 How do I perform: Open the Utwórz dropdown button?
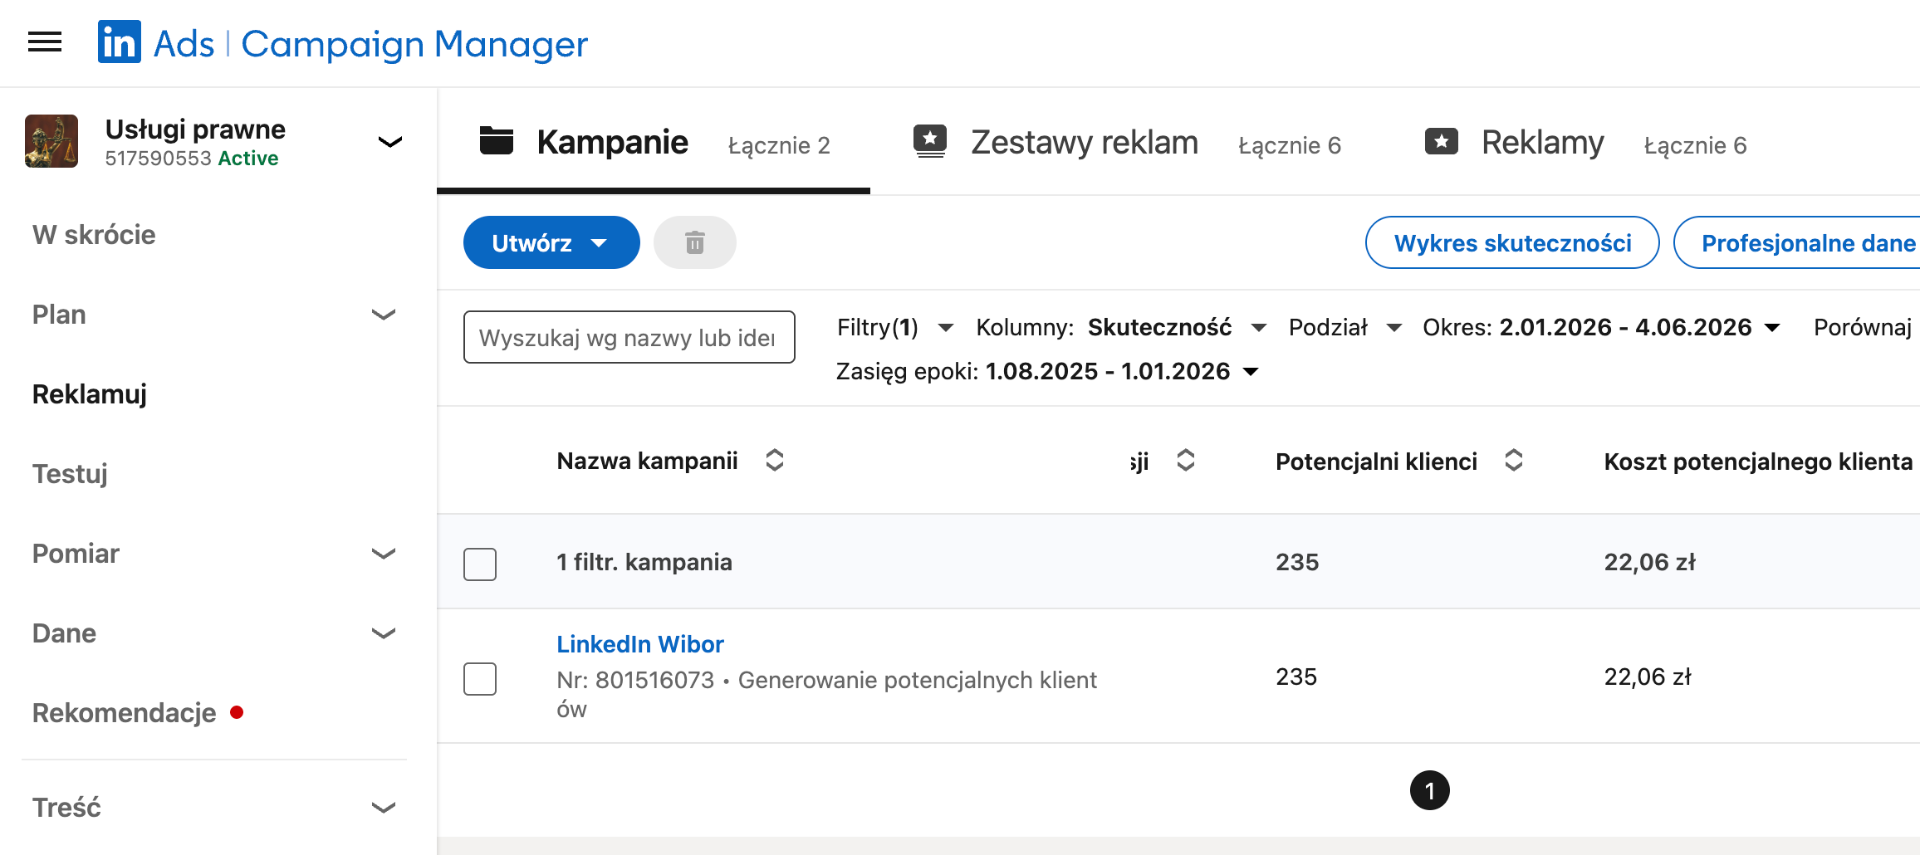[551, 243]
